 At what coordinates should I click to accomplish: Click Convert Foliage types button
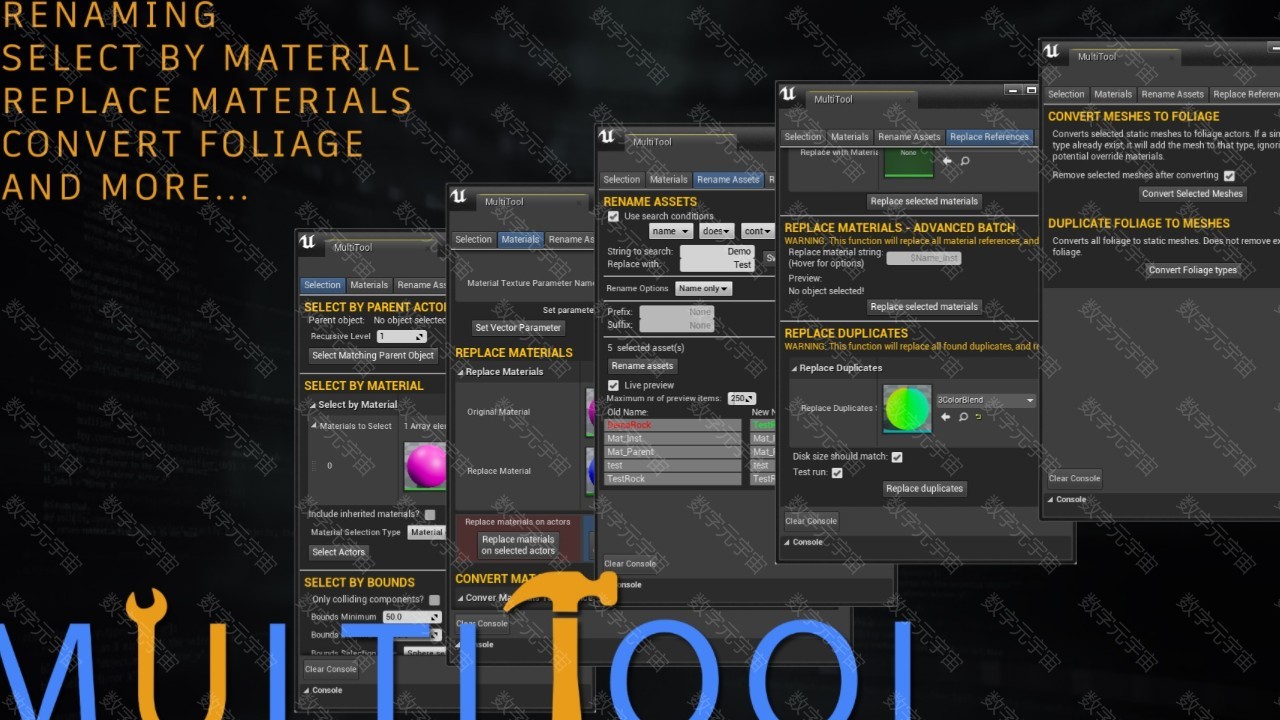point(1193,270)
